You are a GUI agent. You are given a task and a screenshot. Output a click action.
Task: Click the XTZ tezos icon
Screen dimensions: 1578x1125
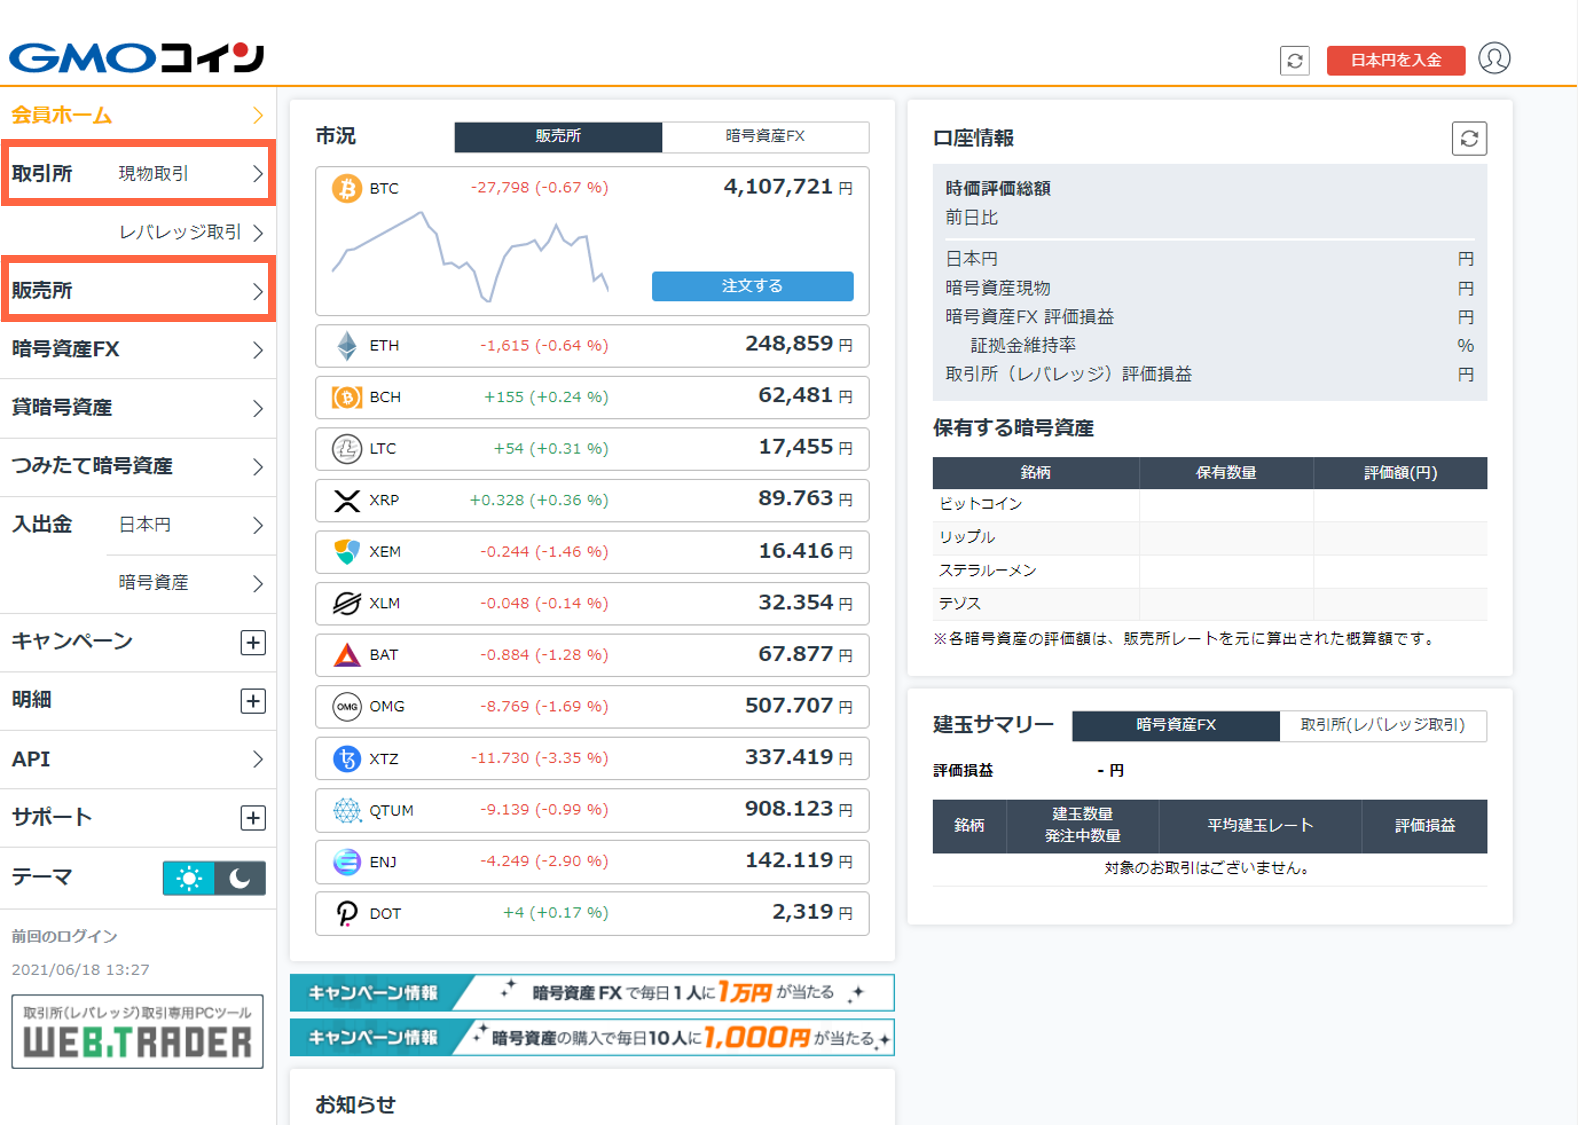pos(347,758)
